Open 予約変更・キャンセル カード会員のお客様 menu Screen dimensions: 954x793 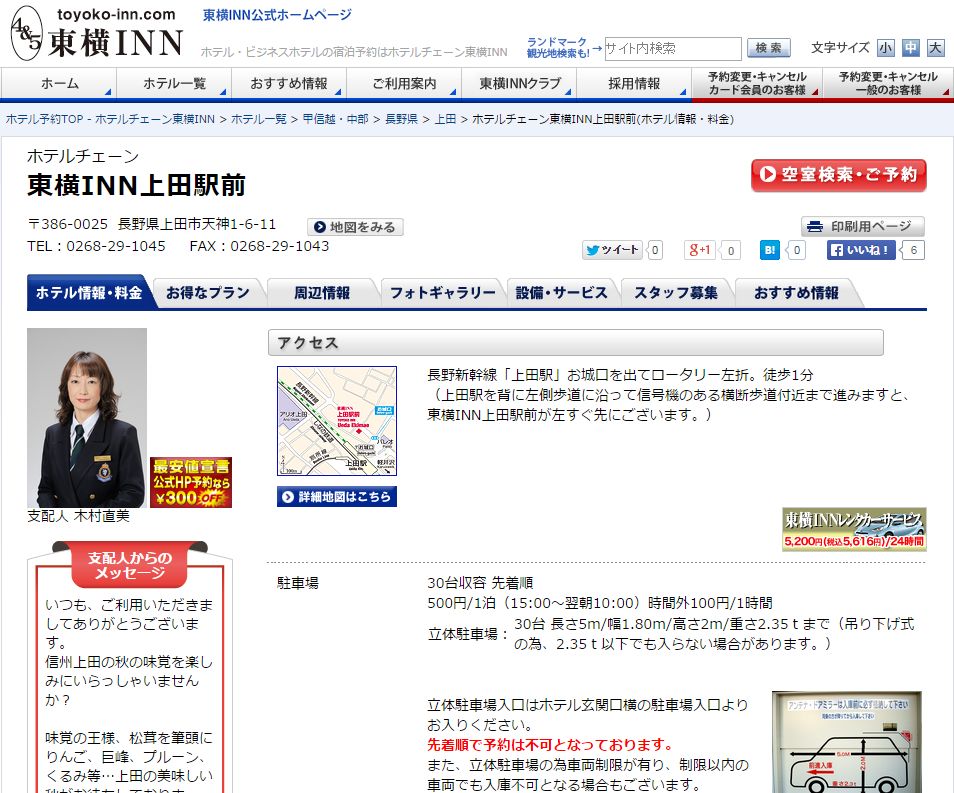[x=757, y=83]
